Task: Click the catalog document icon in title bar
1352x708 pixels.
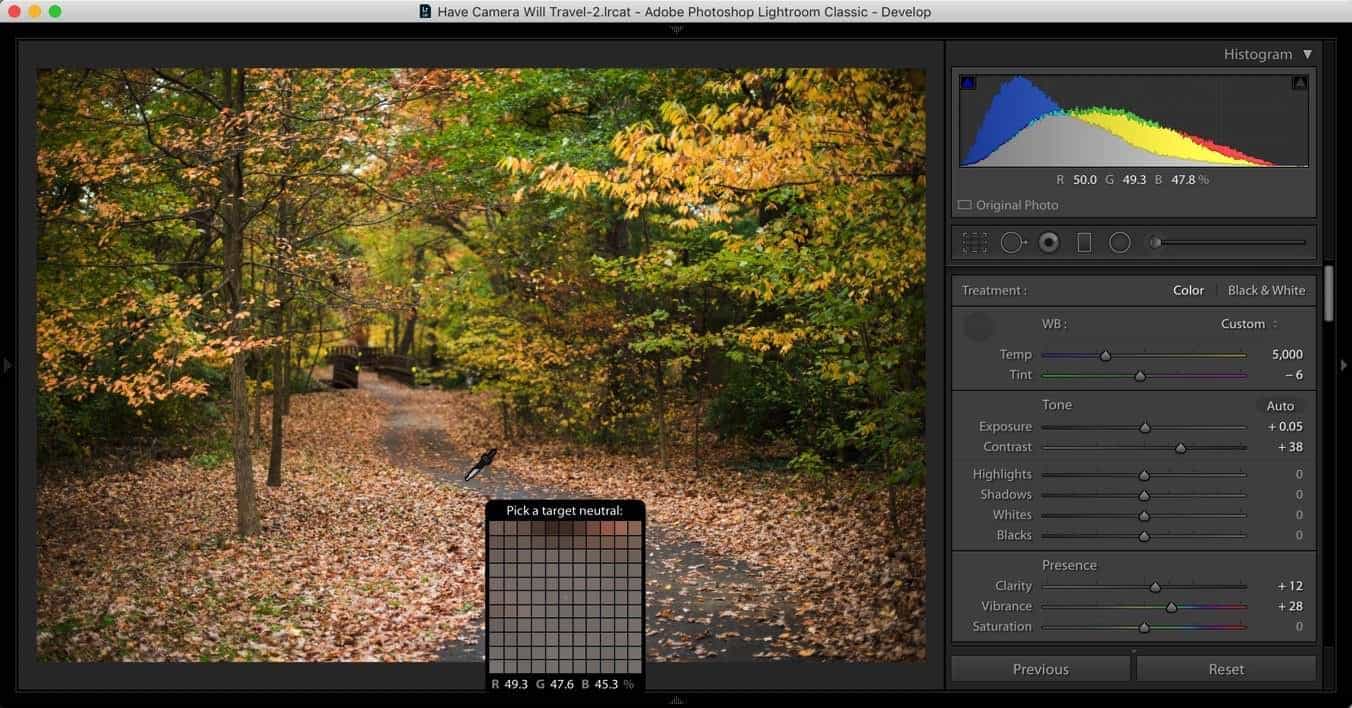Action: [426, 12]
